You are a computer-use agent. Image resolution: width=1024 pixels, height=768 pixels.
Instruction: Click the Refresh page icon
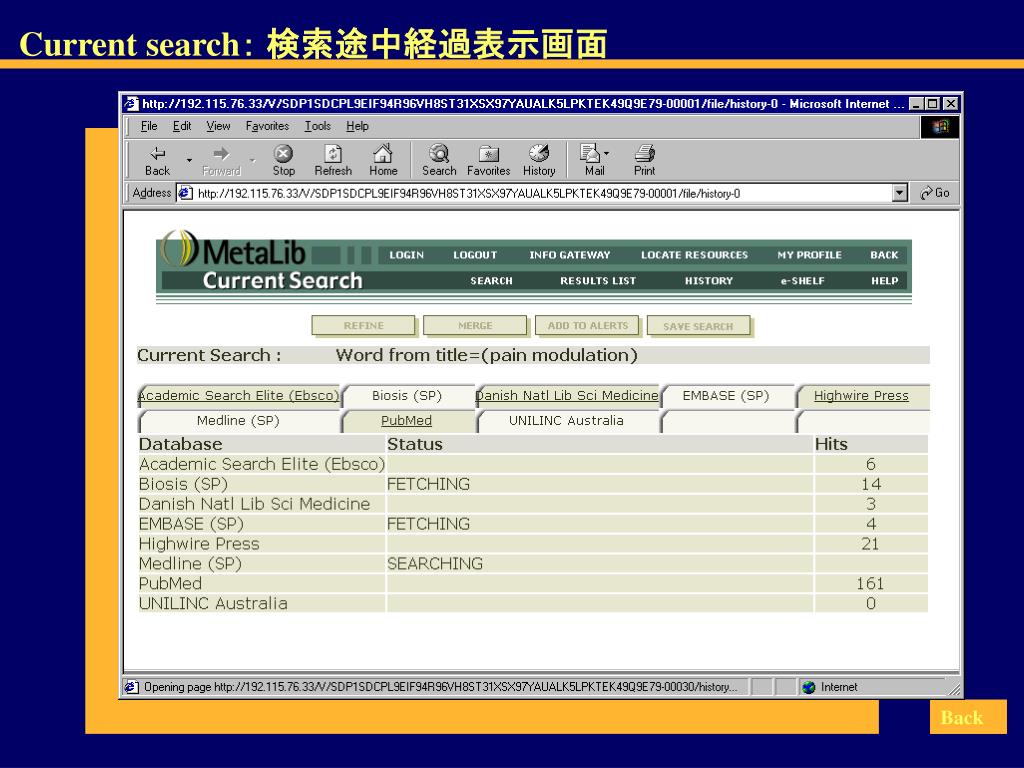333,153
